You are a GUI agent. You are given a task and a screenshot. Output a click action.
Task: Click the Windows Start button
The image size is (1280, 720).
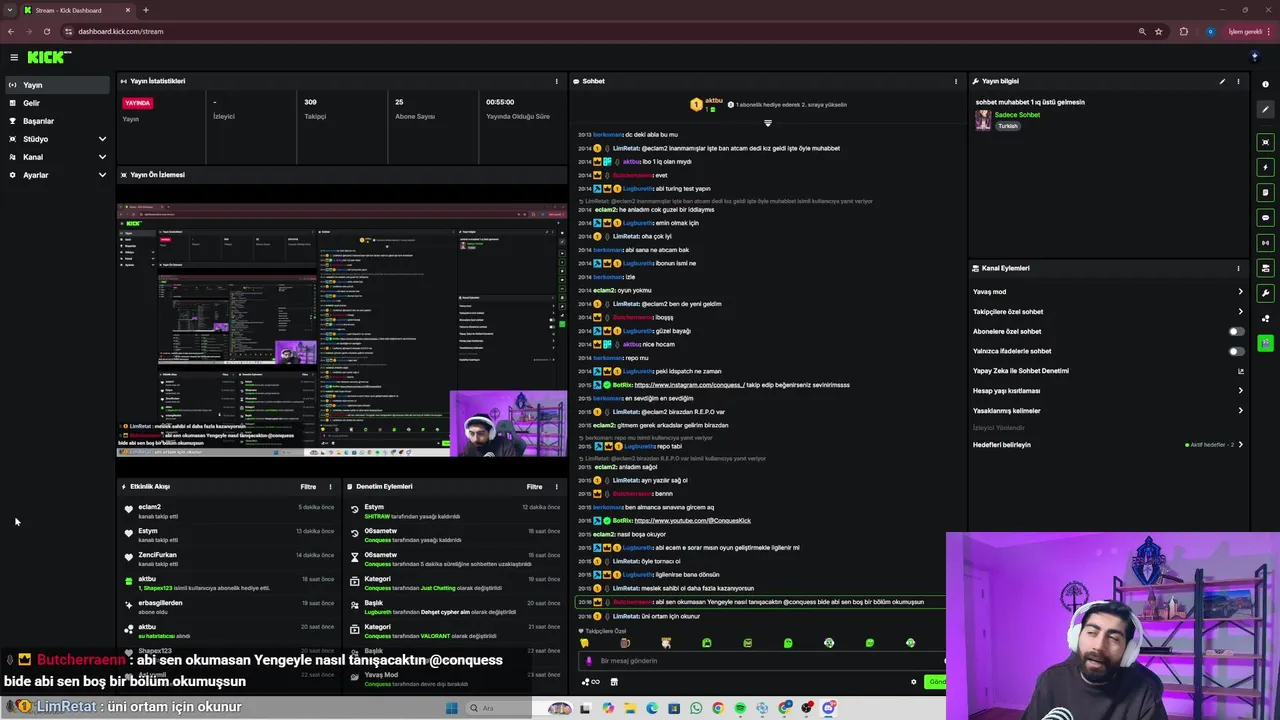click(451, 708)
